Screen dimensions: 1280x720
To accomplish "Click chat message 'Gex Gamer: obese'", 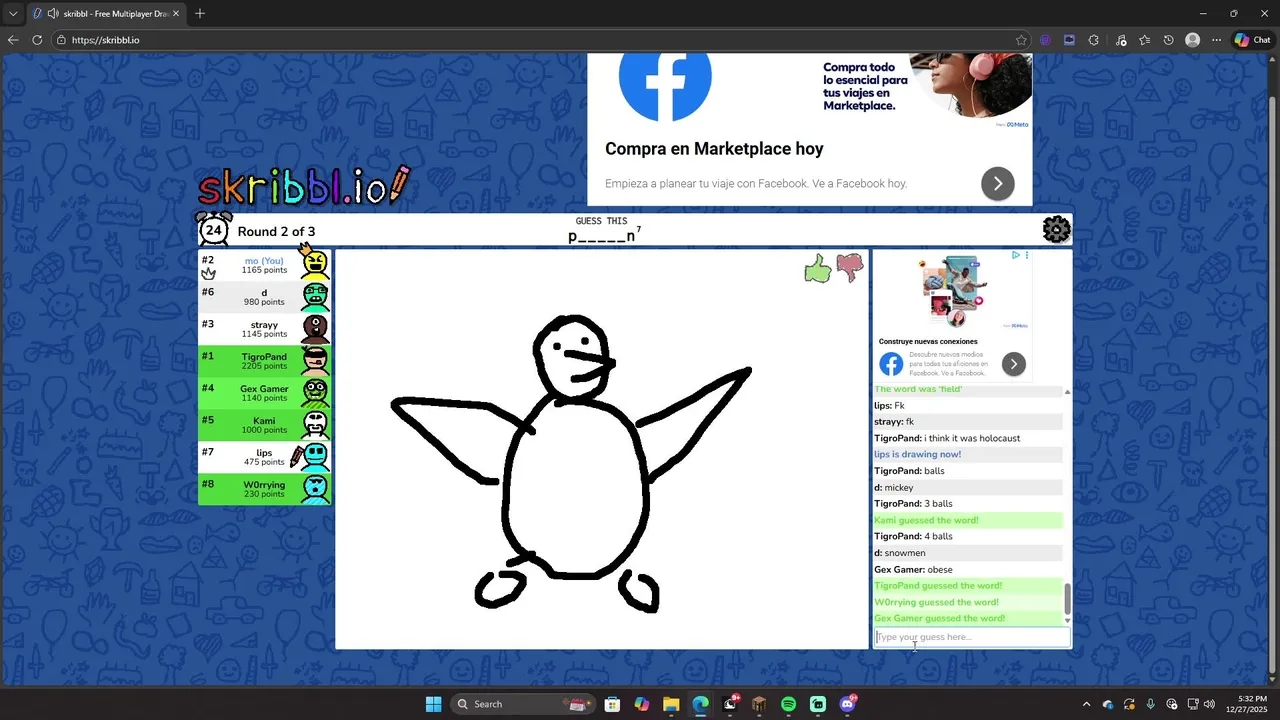I will pyautogui.click(x=913, y=570).
